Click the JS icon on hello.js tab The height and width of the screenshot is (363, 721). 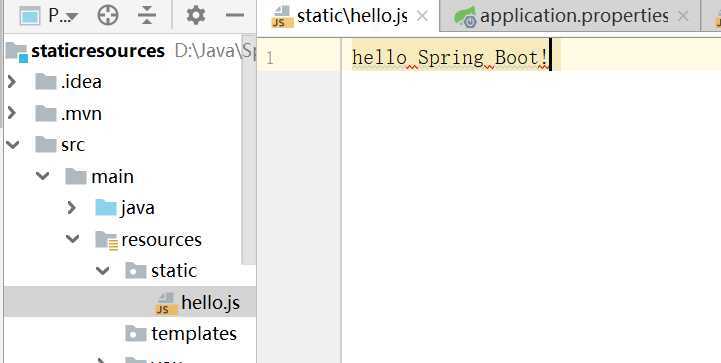(282, 17)
